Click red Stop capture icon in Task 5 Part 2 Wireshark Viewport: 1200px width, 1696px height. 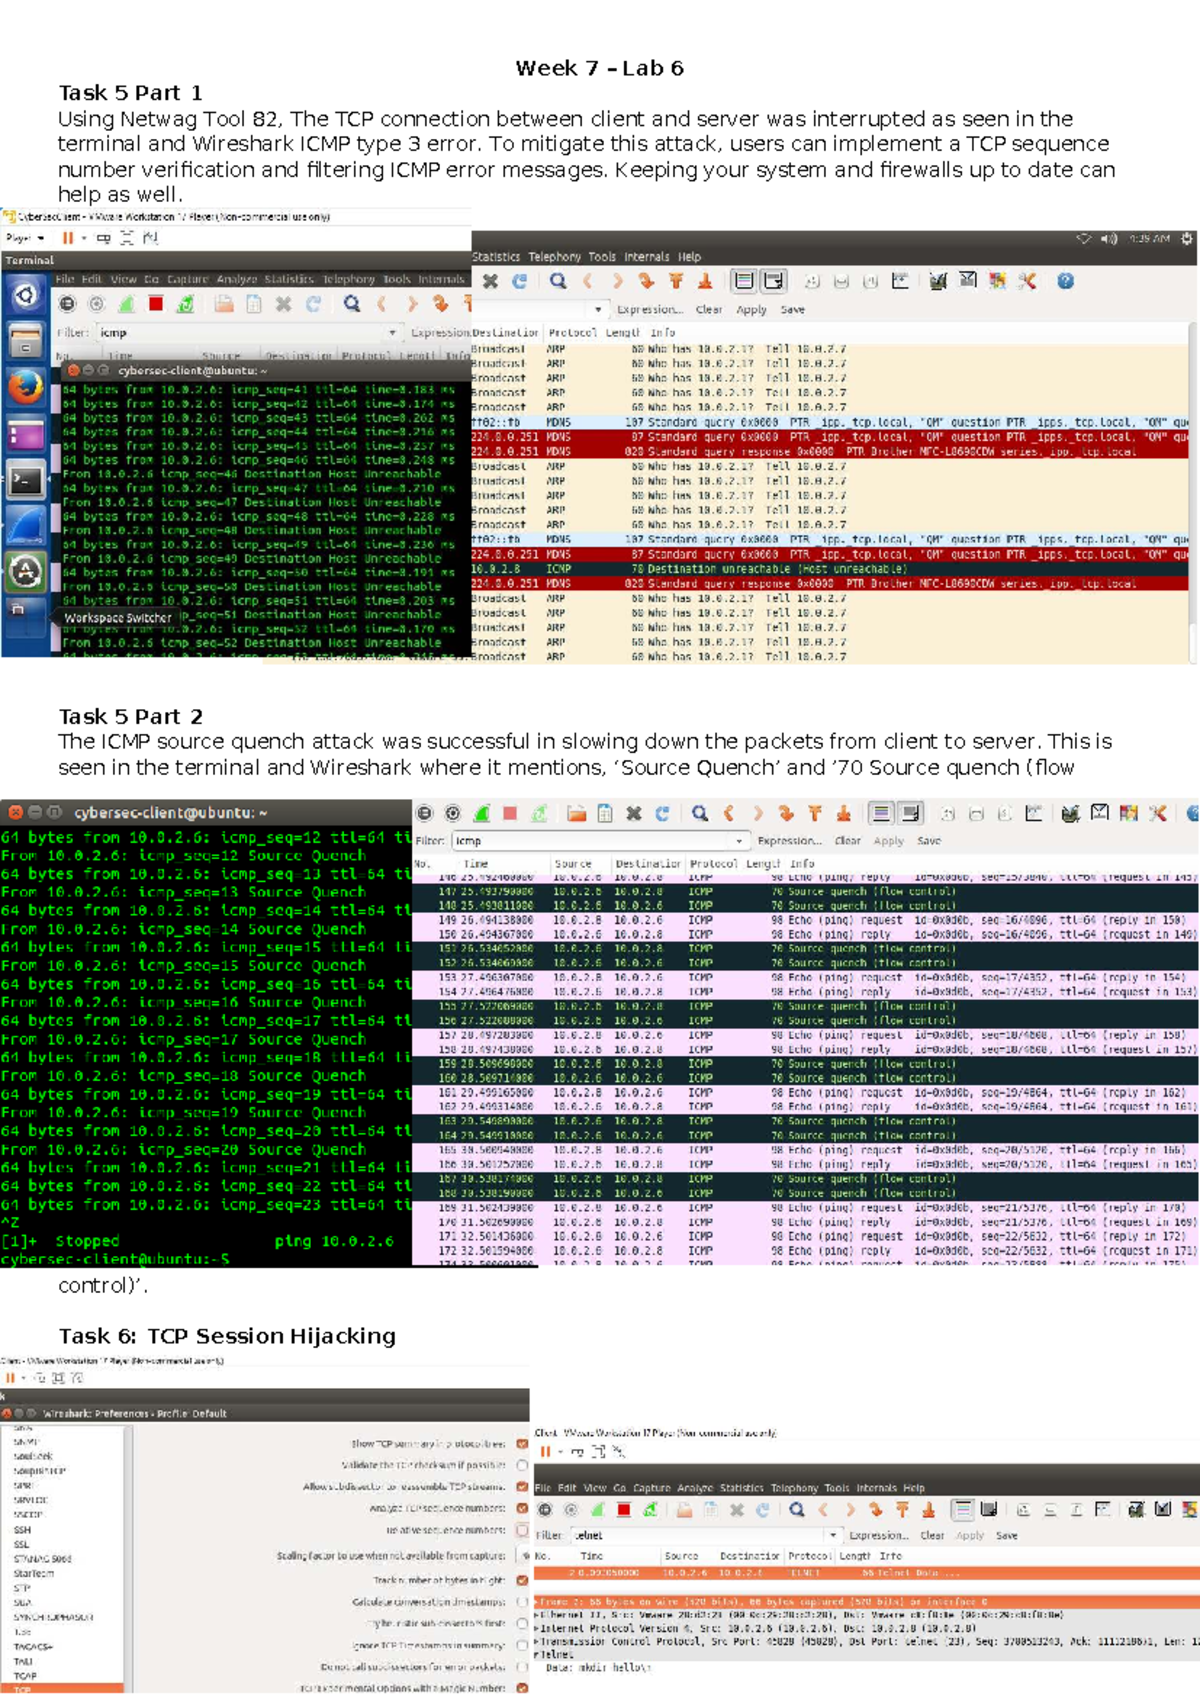tap(510, 814)
